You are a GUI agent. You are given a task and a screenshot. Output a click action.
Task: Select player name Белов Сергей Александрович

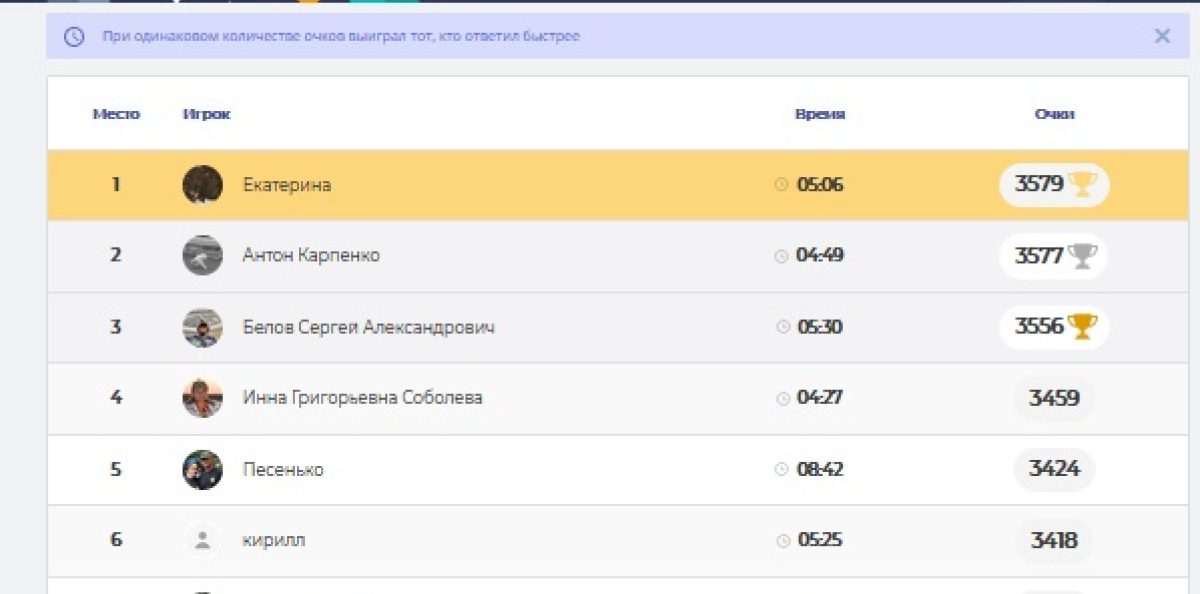coord(369,327)
